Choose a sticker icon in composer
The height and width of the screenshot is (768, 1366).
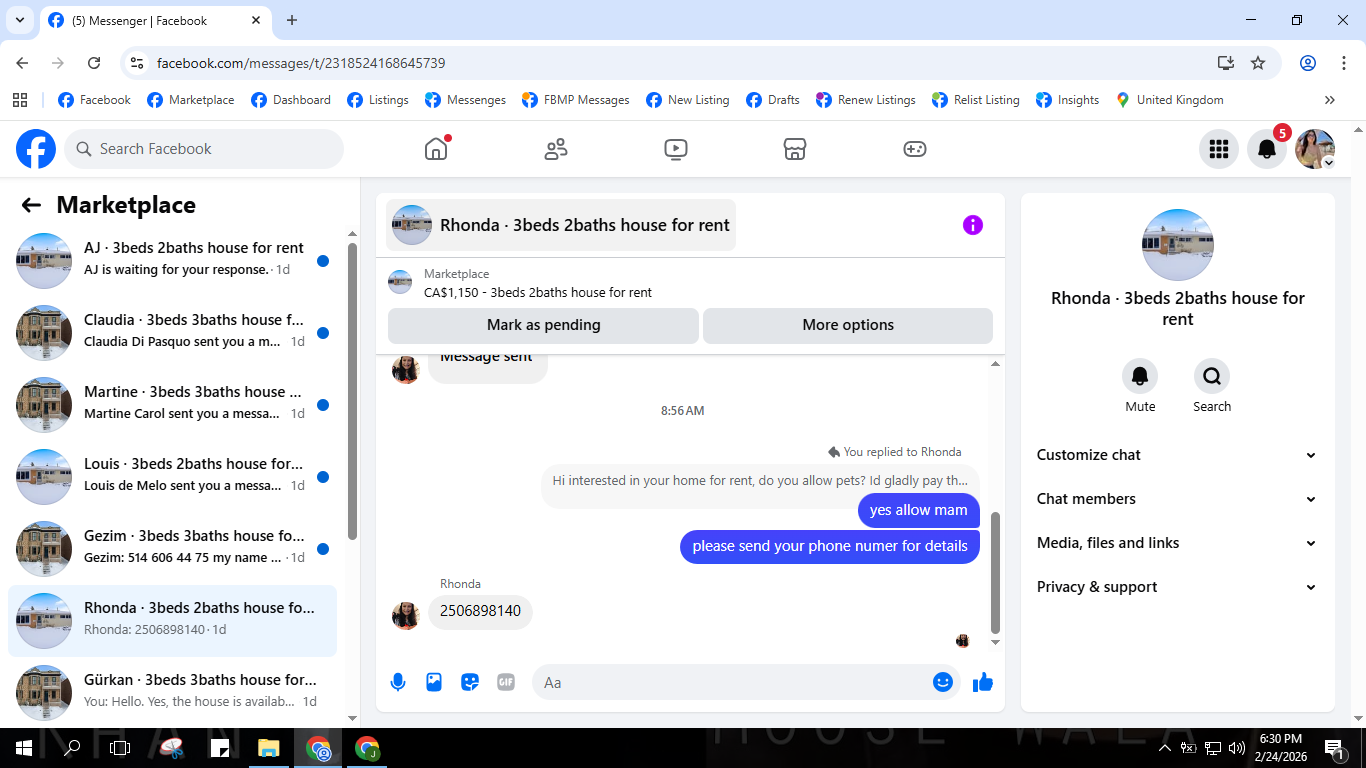[x=470, y=682]
